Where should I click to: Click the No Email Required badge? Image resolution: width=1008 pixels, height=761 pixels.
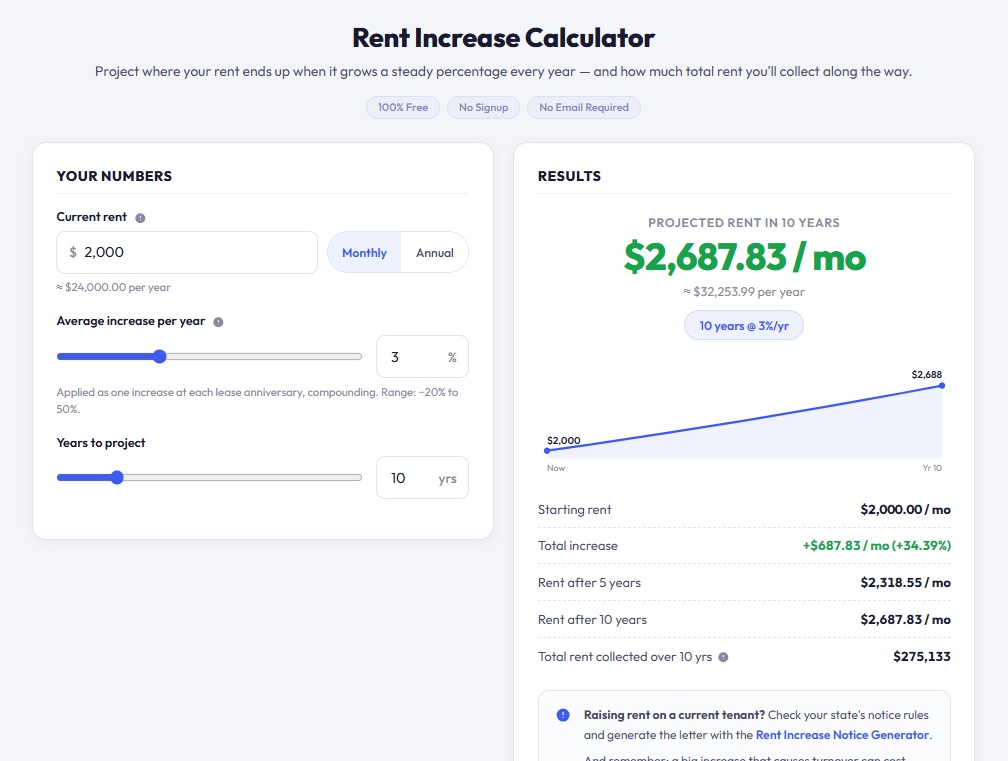click(x=584, y=107)
